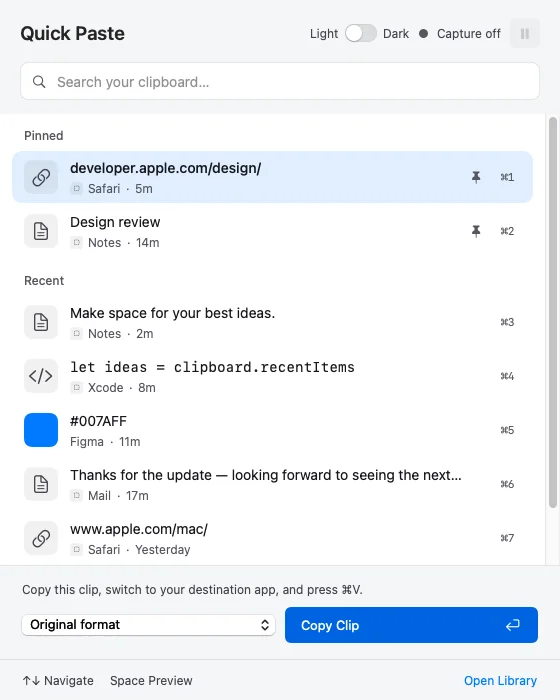Select Thanks for the update clip text
Image resolution: width=560 pixels, height=700 pixels.
pos(266,475)
